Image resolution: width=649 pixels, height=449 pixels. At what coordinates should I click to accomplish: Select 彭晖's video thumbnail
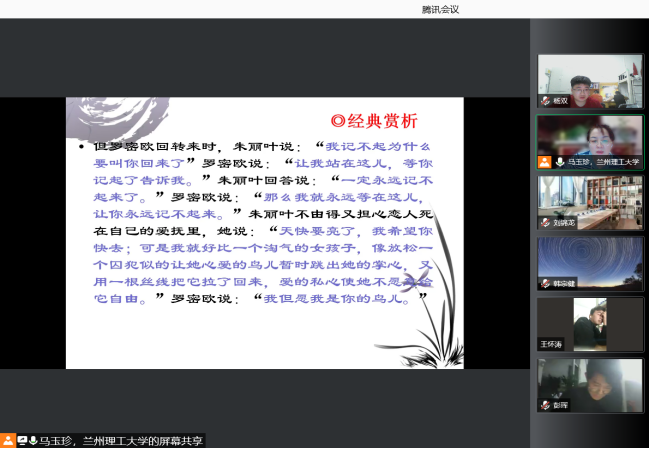tap(590, 385)
